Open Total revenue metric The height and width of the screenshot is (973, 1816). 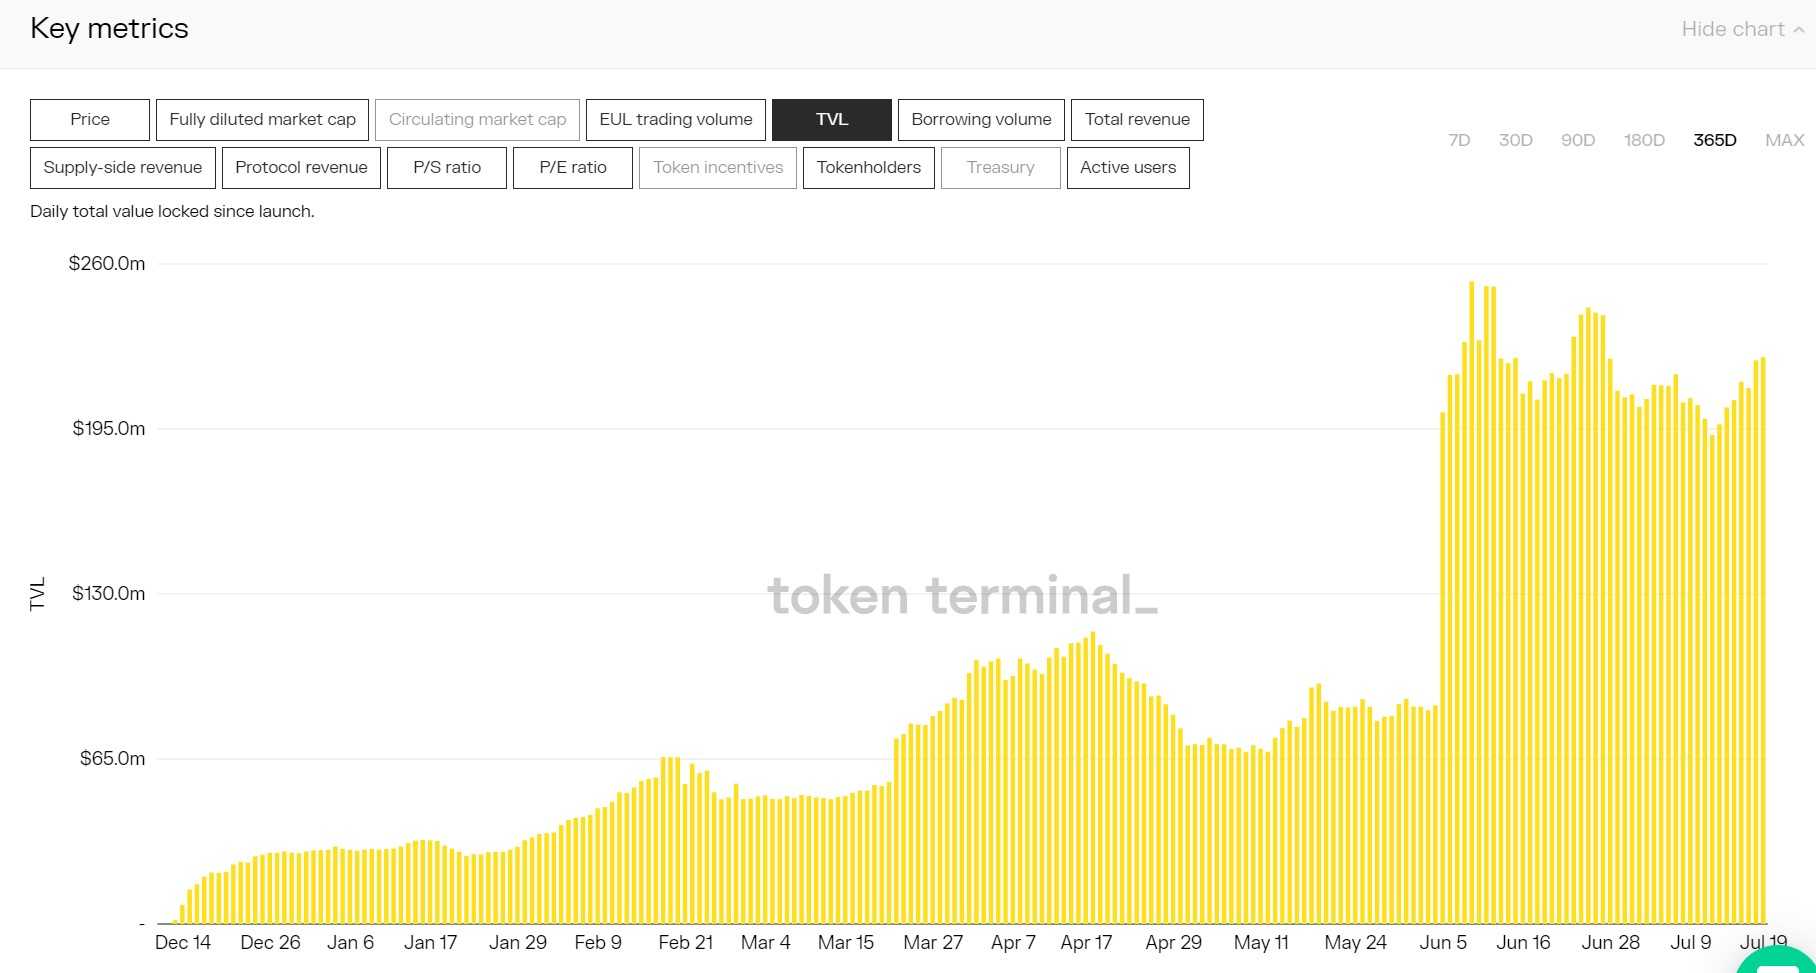pos(1136,120)
